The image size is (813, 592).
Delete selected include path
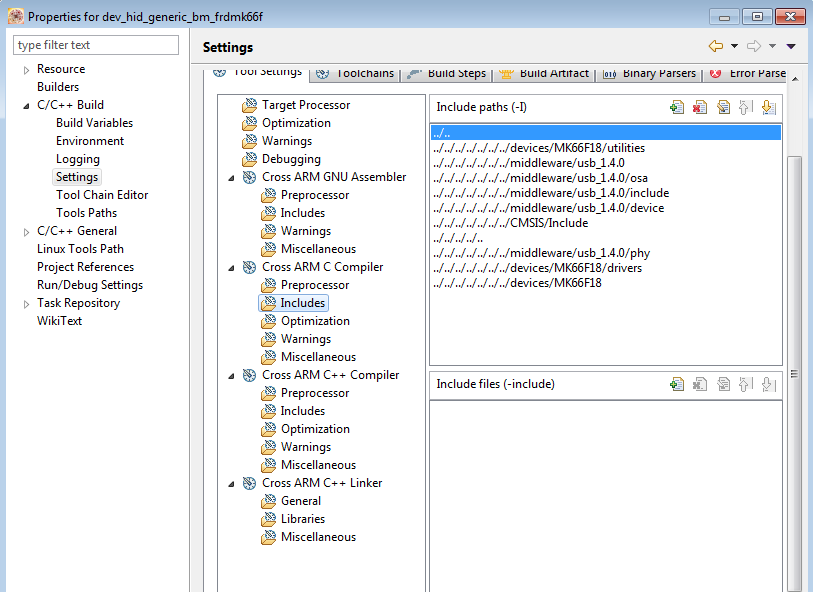(699, 107)
